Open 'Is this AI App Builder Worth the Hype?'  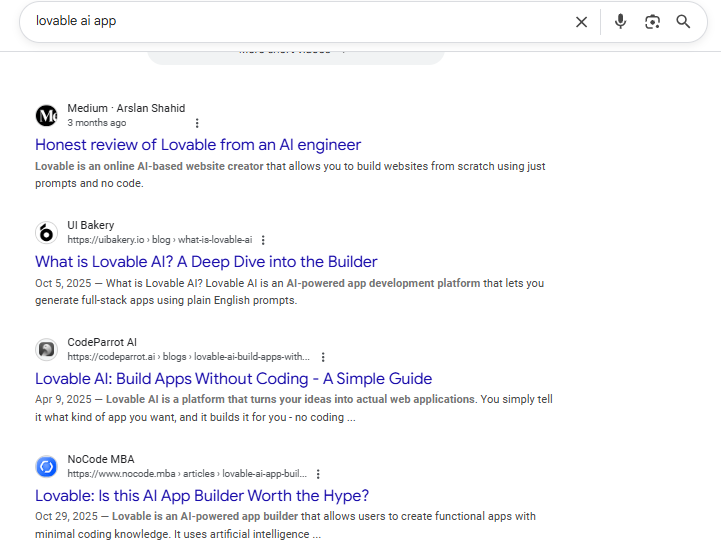[202, 496]
